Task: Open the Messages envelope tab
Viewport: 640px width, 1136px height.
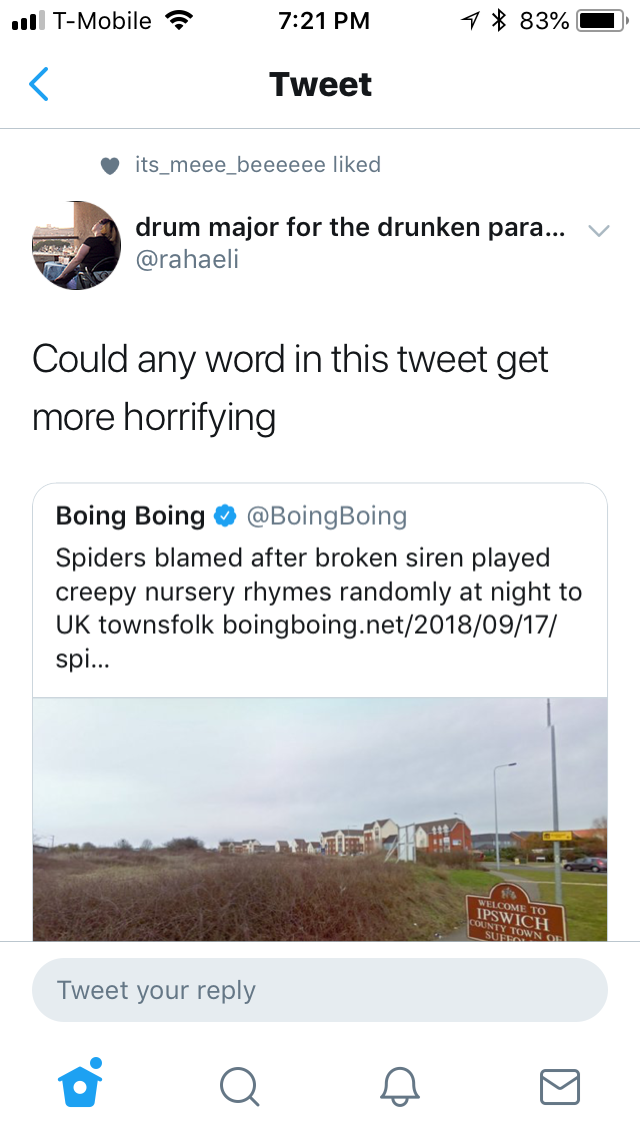Action: (559, 1086)
